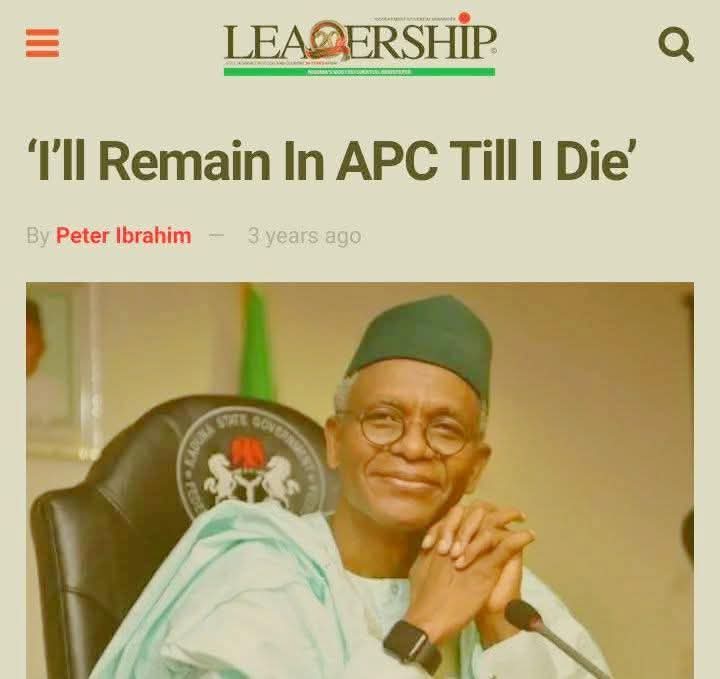Image resolution: width=720 pixels, height=679 pixels.
Task: Click the dash separator between author and date
Action: tap(216, 236)
